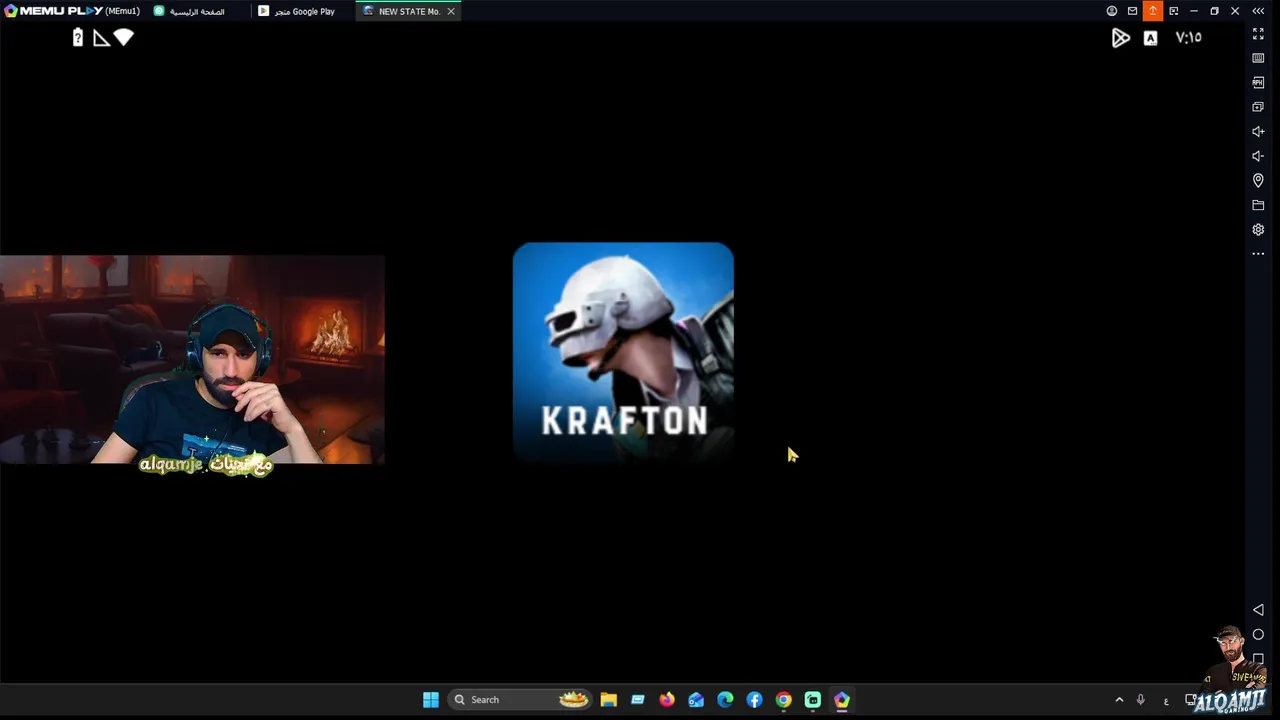Click the Android keyboard 'A' status icon
The height and width of the screenshot is (720, 1280).
coord(1151,38)
